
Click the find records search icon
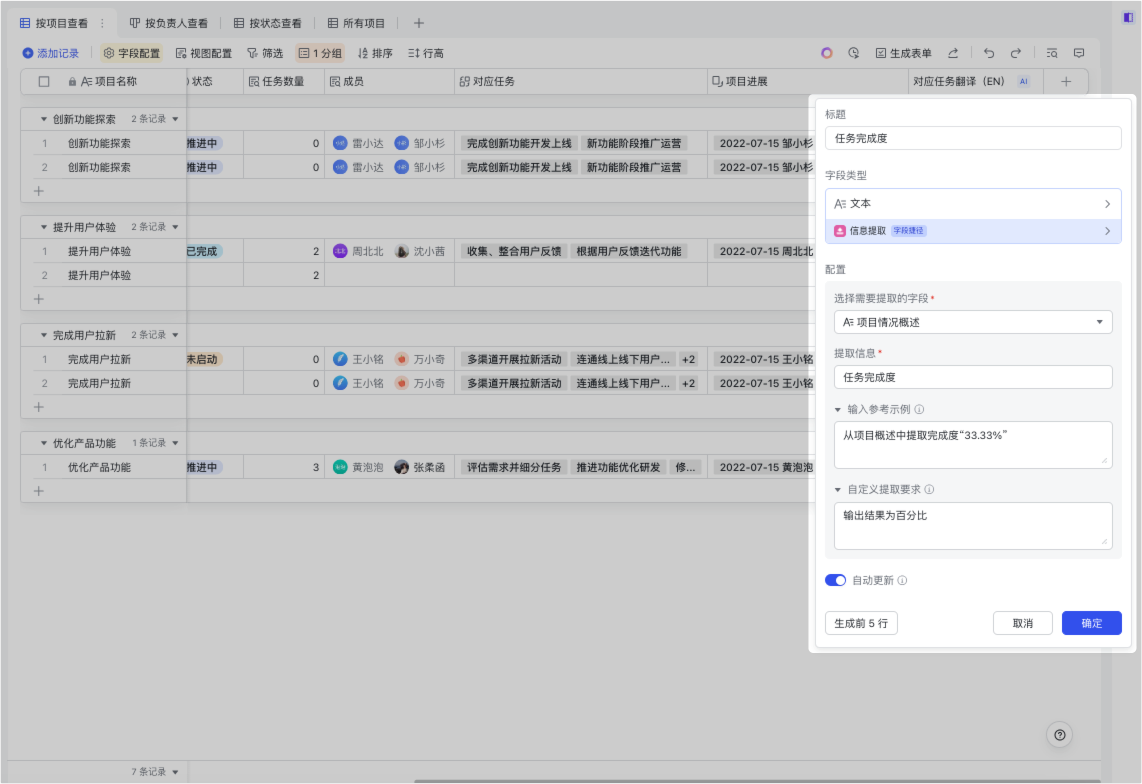coord(1052,53)
